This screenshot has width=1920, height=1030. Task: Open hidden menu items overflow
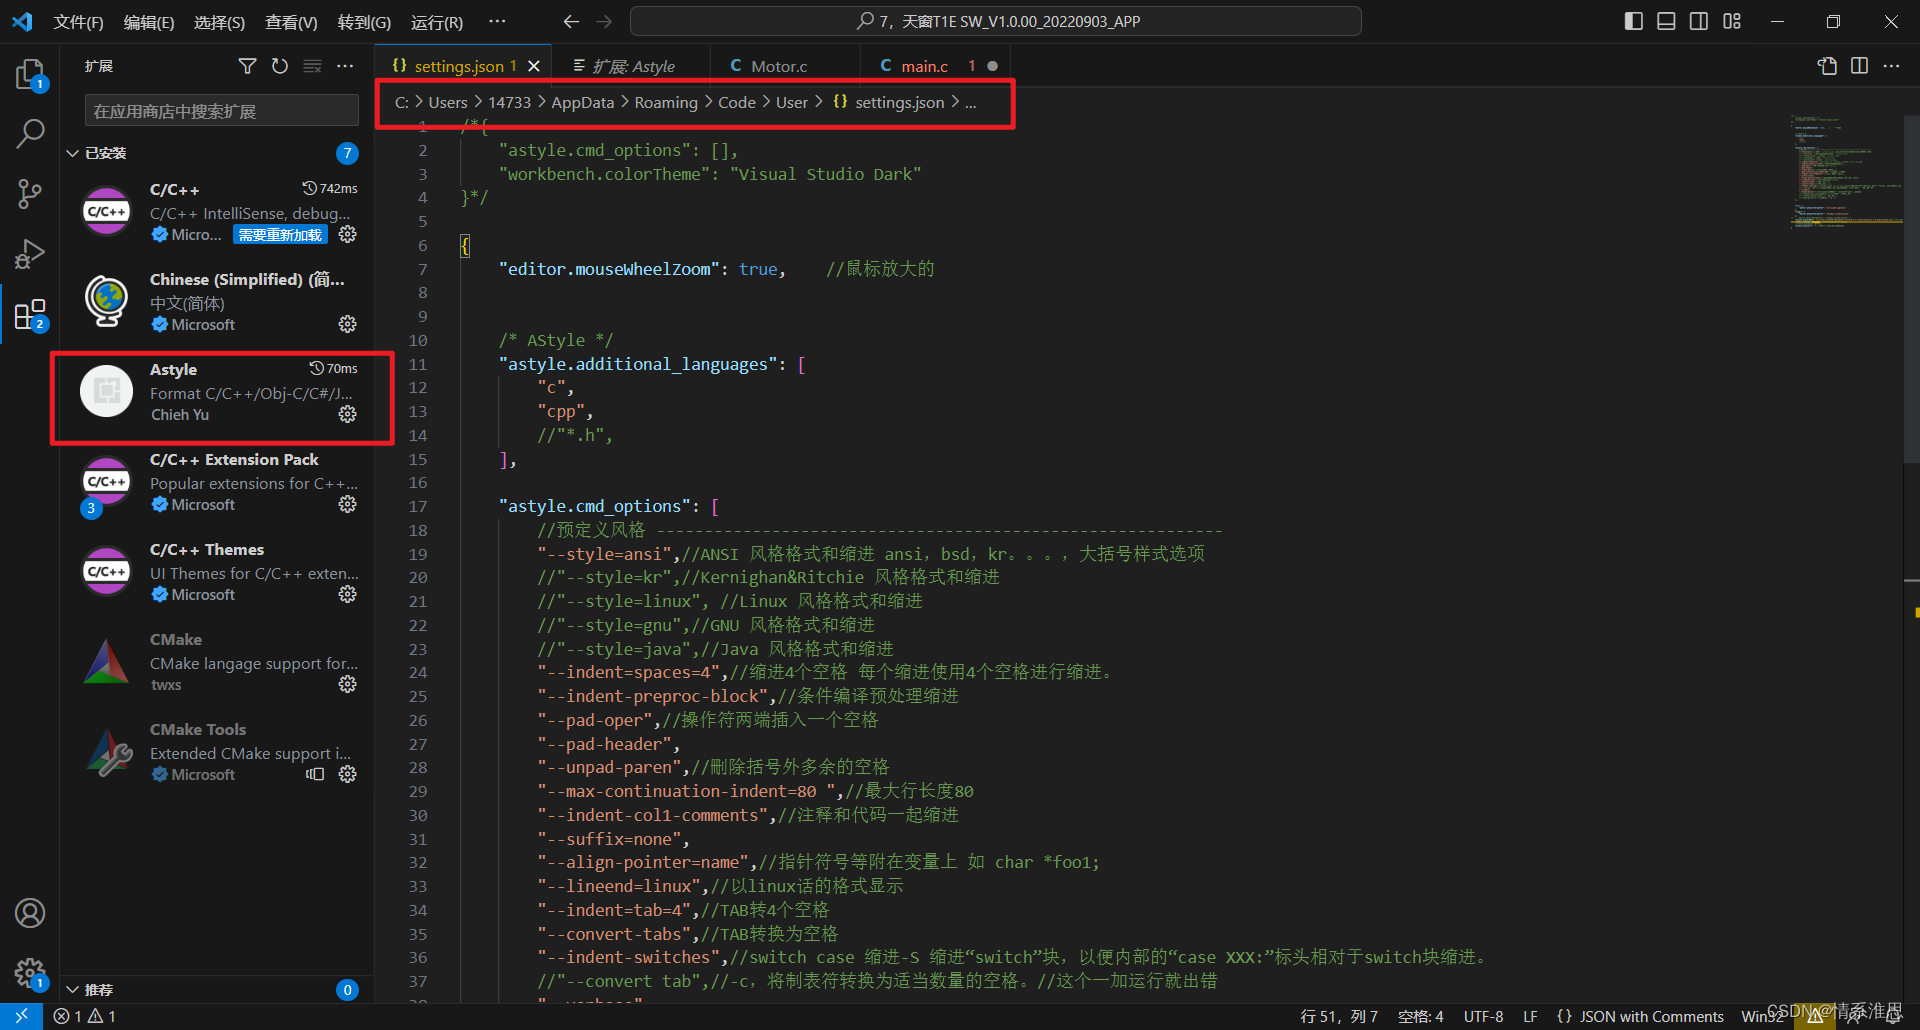497,21
